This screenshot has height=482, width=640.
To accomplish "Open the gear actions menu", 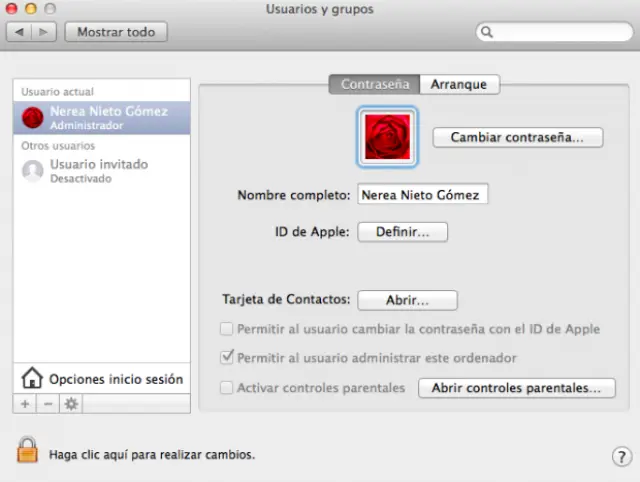I will (70, 403).
